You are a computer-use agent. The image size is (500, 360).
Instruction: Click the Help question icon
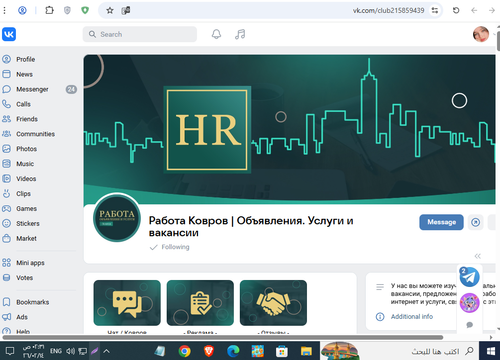tap(6, 331)
